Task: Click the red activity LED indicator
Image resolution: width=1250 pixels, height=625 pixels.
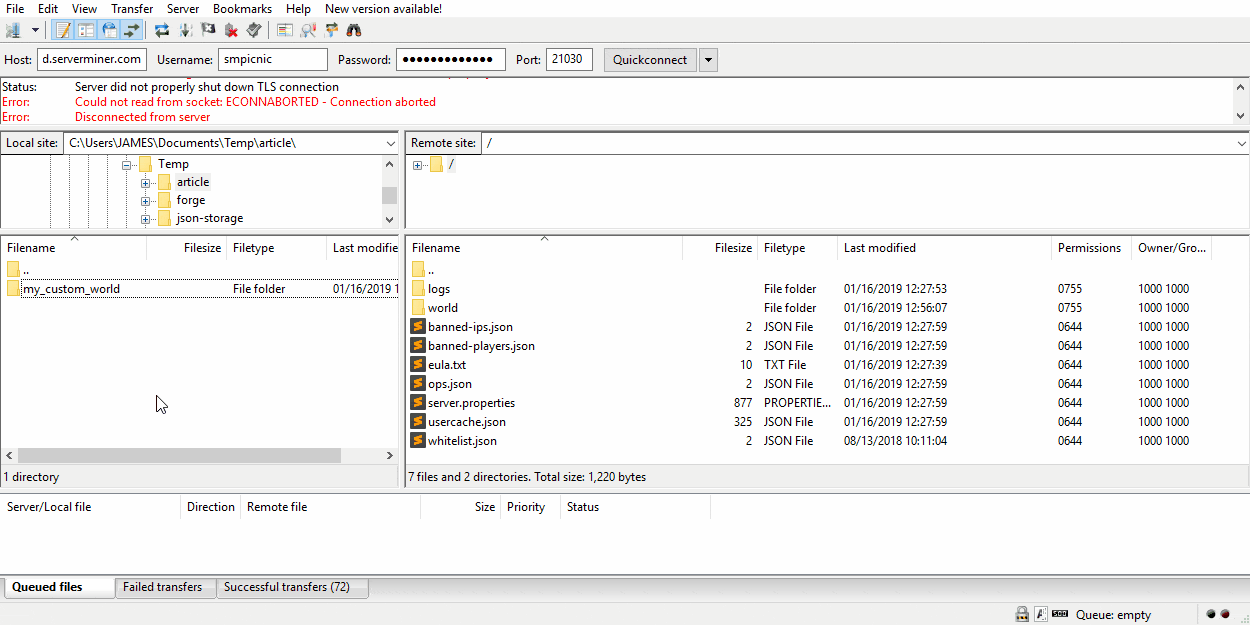Action: pyautogui.click(x=1225, y=614)
